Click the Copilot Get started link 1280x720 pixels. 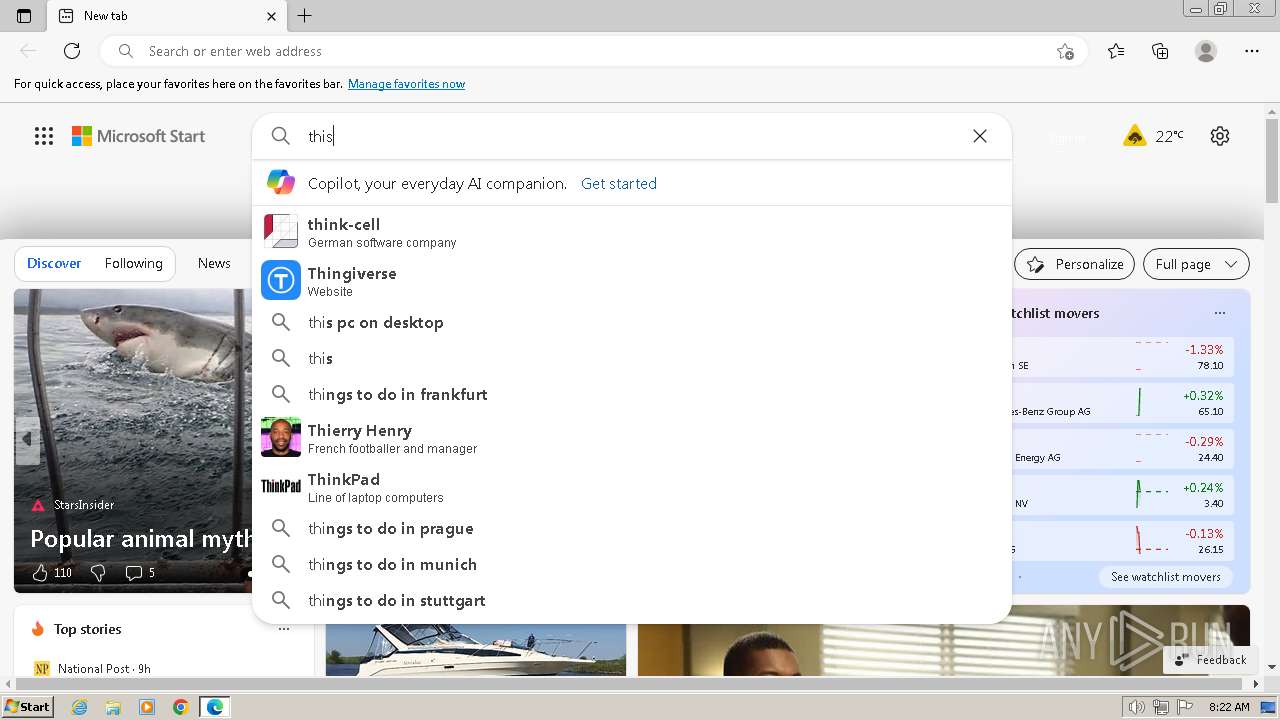[x=619, y=184]
